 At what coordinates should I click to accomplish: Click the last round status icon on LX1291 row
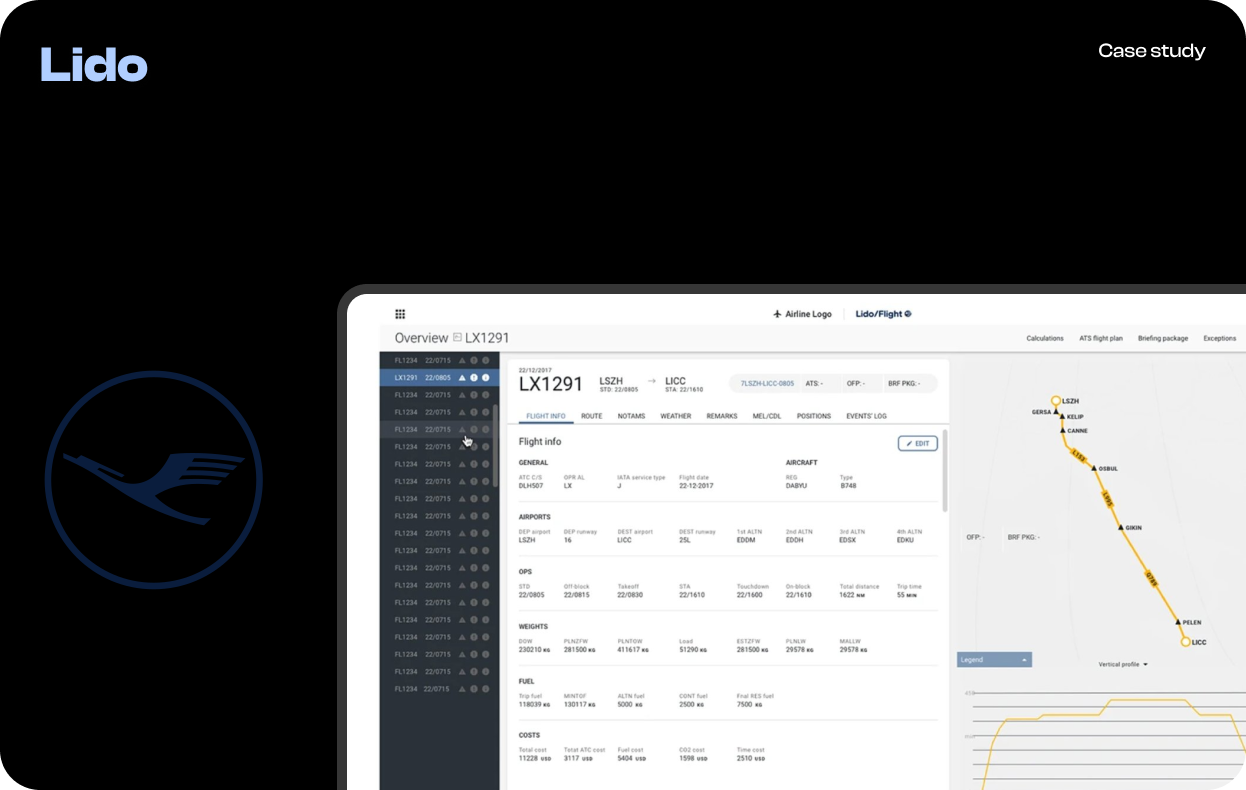486,378
